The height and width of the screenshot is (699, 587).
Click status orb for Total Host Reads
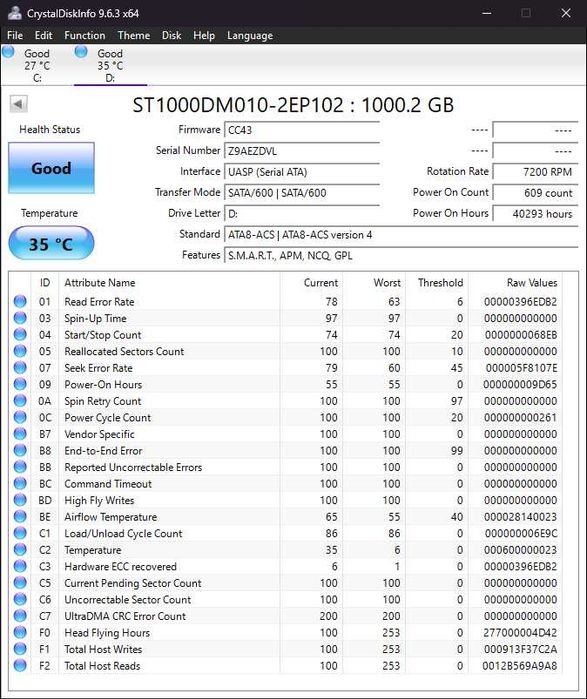[20, 666]
